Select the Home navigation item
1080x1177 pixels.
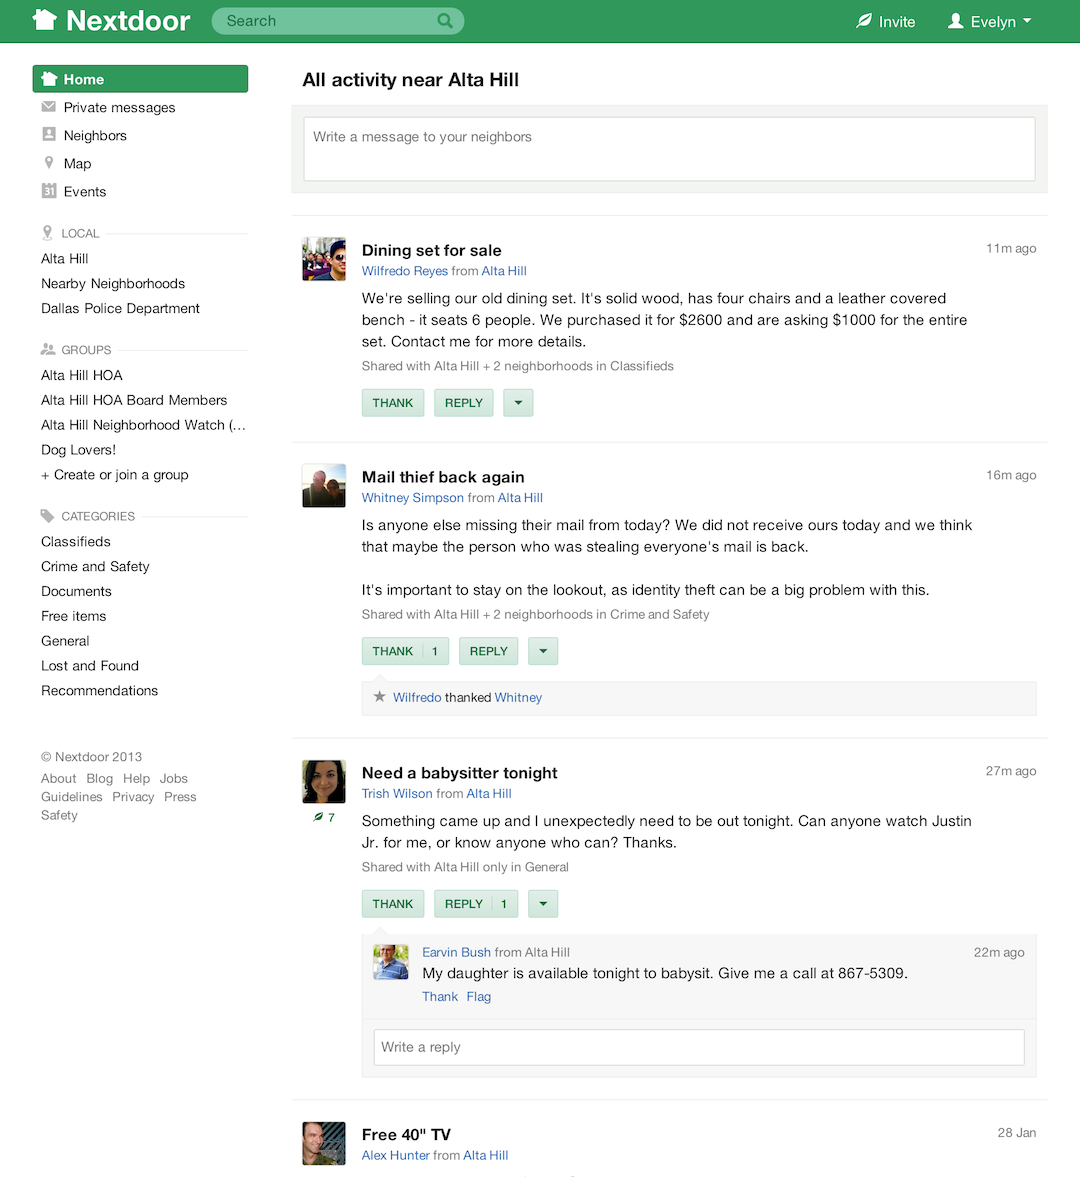tap(140, 79)
